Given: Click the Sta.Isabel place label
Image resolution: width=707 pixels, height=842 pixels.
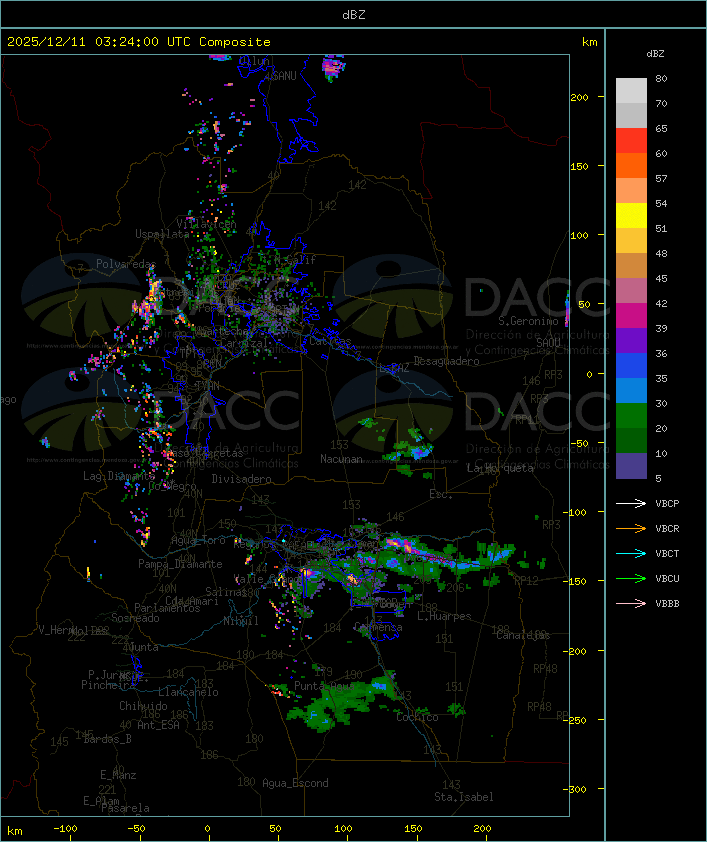Looking at the screenshot, I should [464, 797].
